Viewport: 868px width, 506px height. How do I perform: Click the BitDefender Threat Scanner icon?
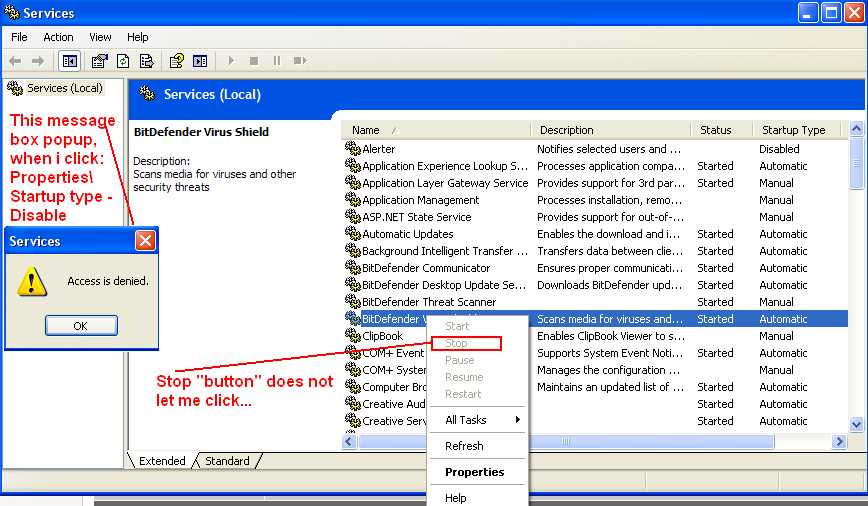tap(353, 302)
